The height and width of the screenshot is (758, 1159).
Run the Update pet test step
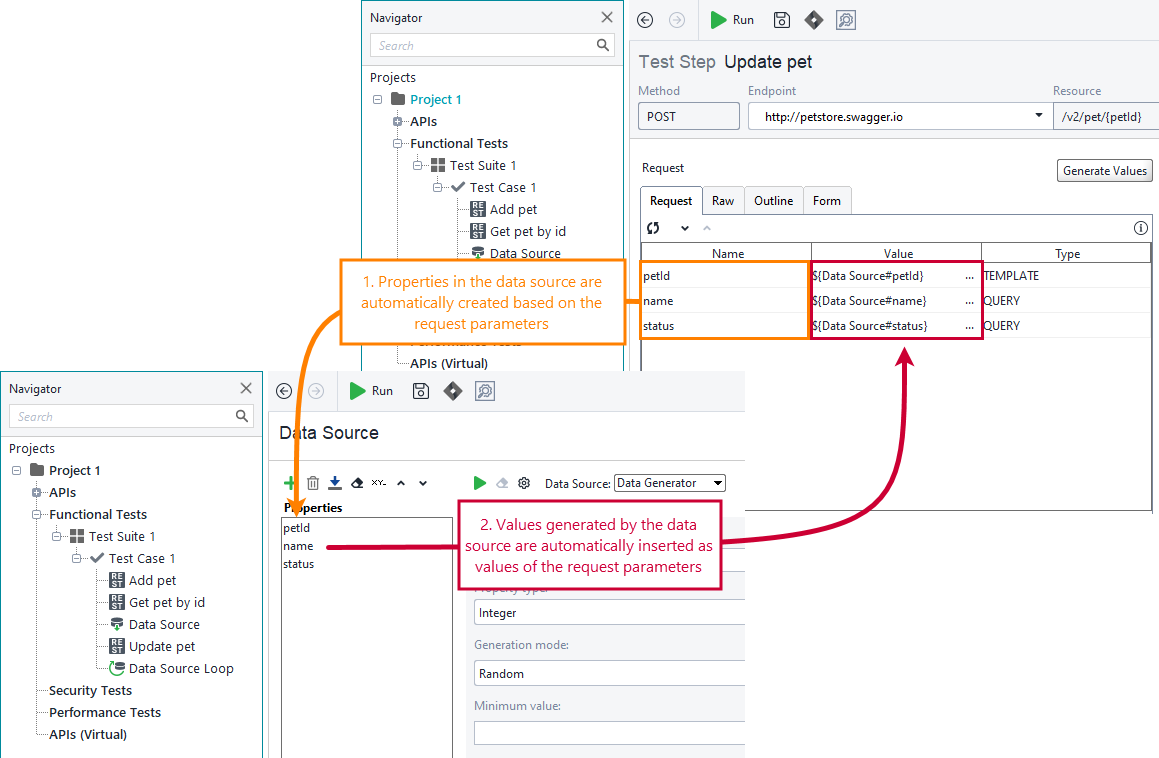731,20
